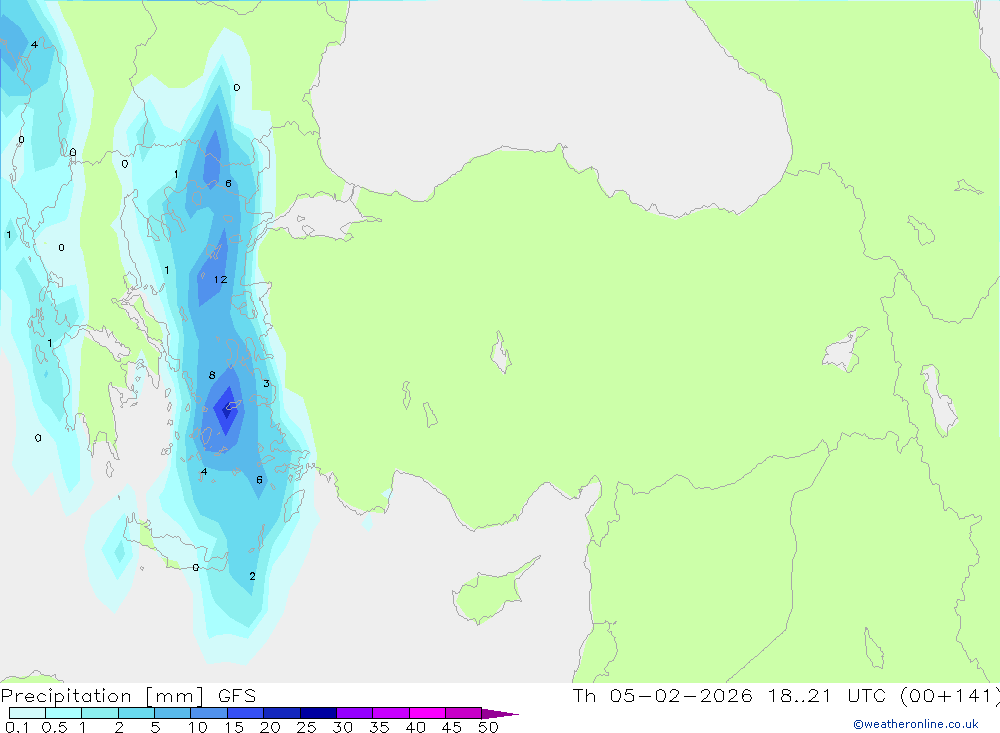Click the legend label "0.1"

(x=17, y=727)
